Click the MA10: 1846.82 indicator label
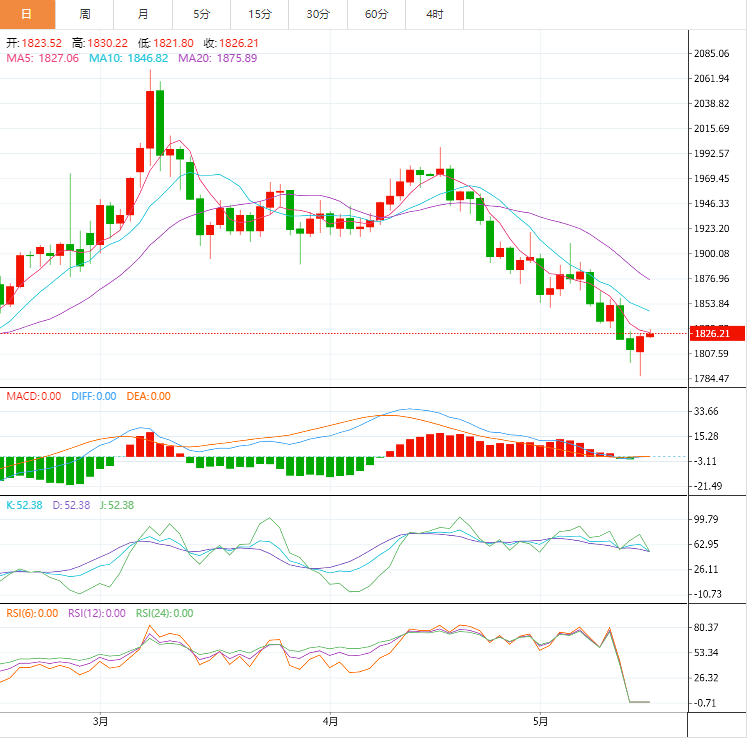The width and height of the screenshot is (747, 741). tap(129, 58)
